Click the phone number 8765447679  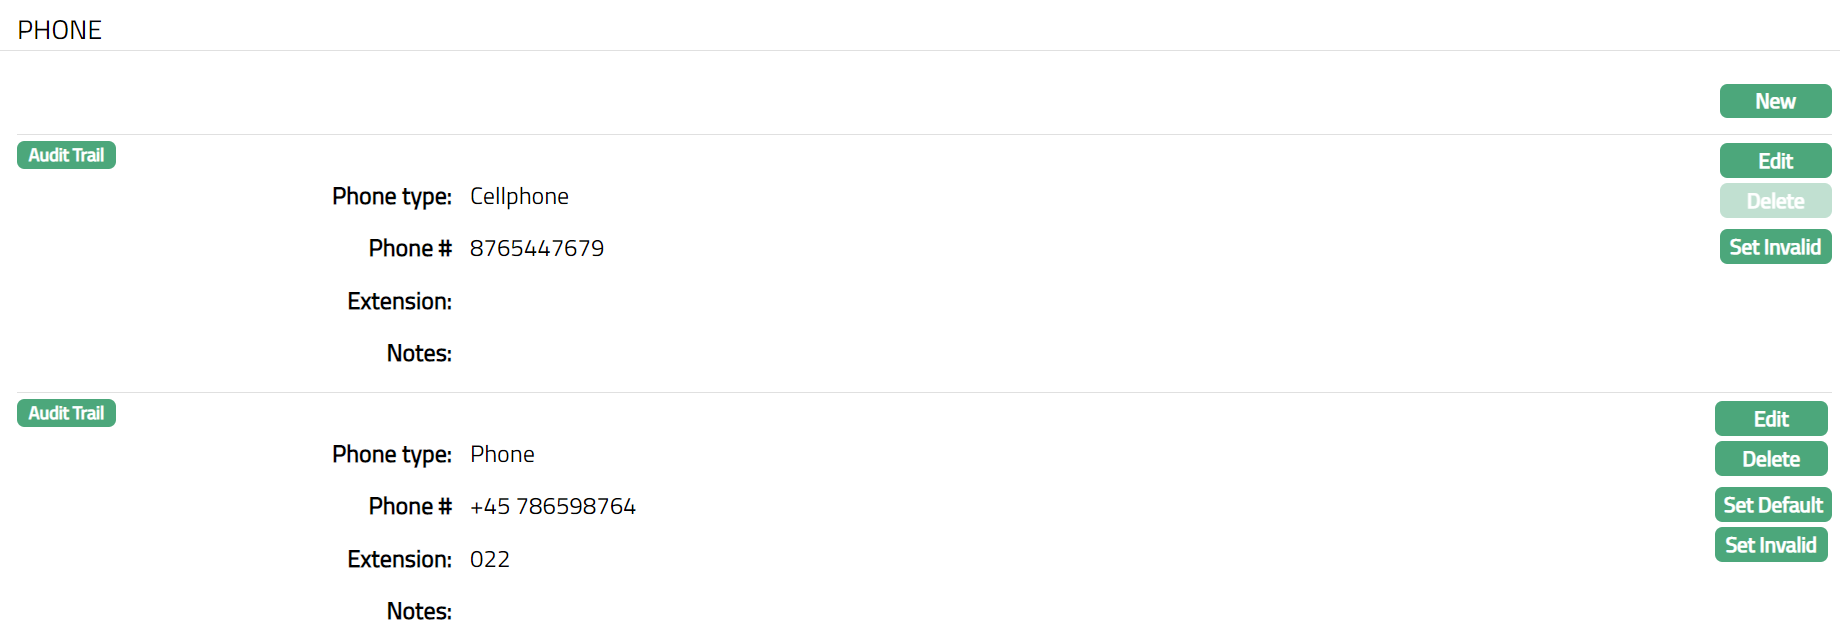click(x=537, y=248)
